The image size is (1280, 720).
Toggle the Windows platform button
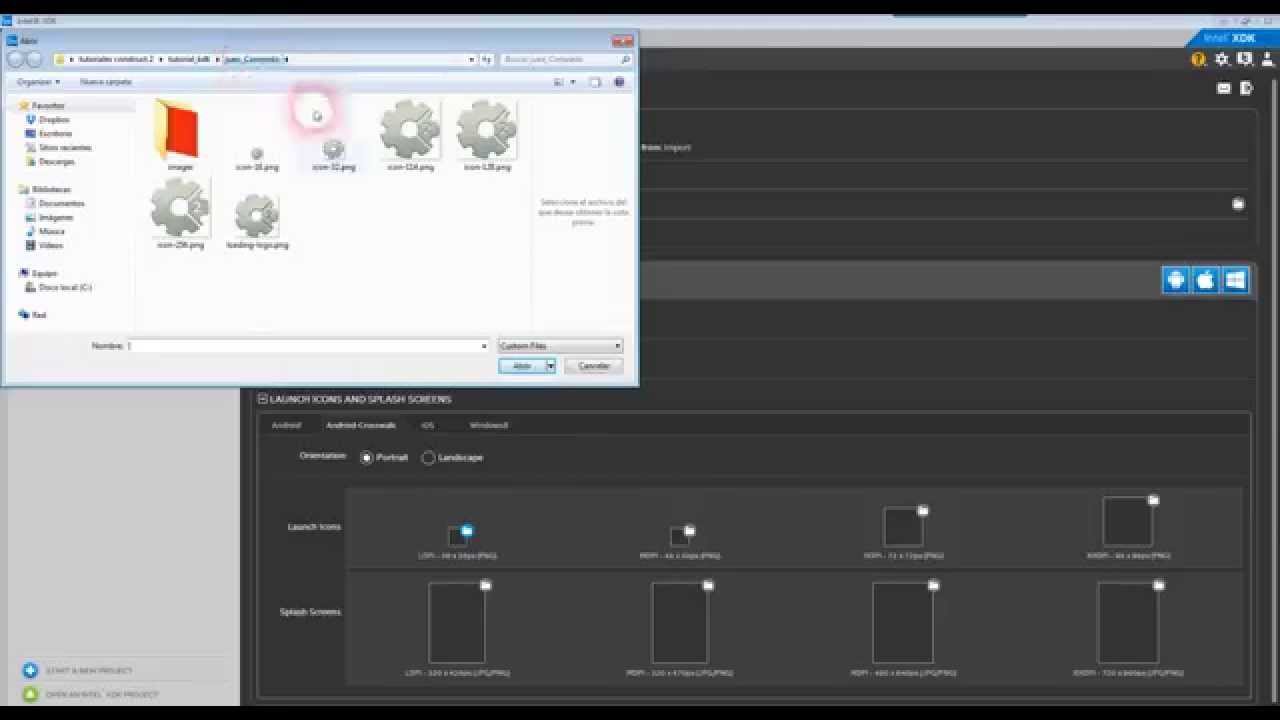point(1235,280)
